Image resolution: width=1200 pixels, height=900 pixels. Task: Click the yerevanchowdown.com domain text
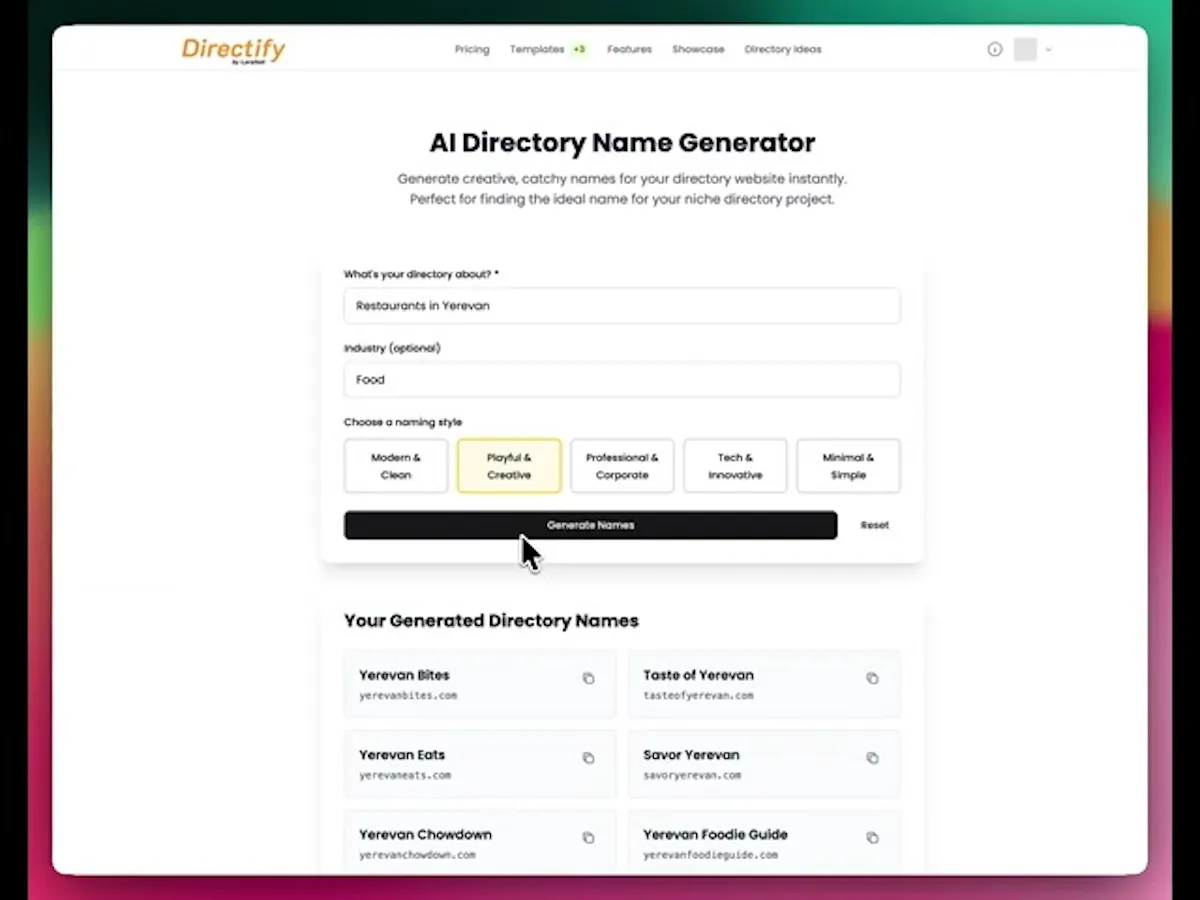pos(417,855)
